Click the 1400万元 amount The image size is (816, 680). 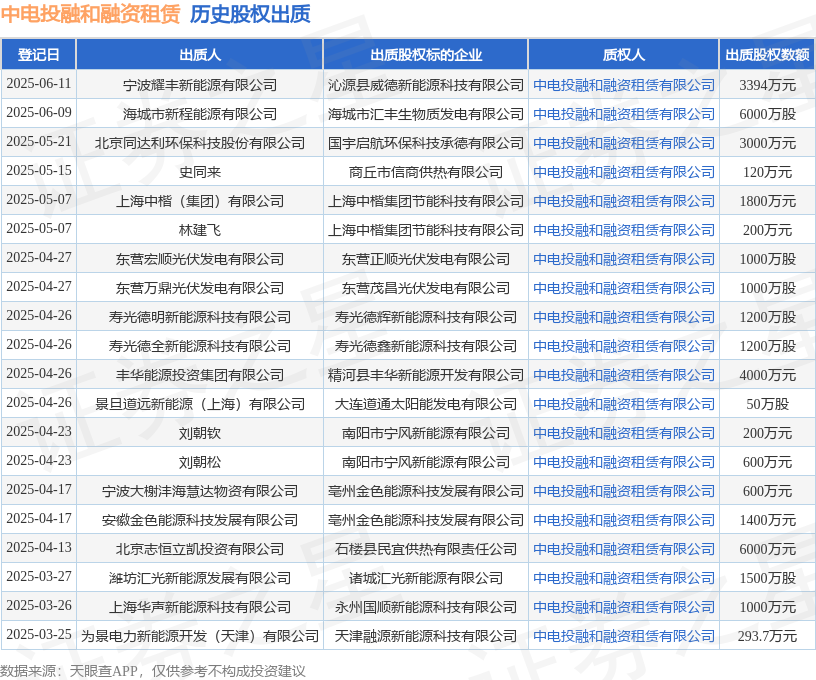pos(768,520)
